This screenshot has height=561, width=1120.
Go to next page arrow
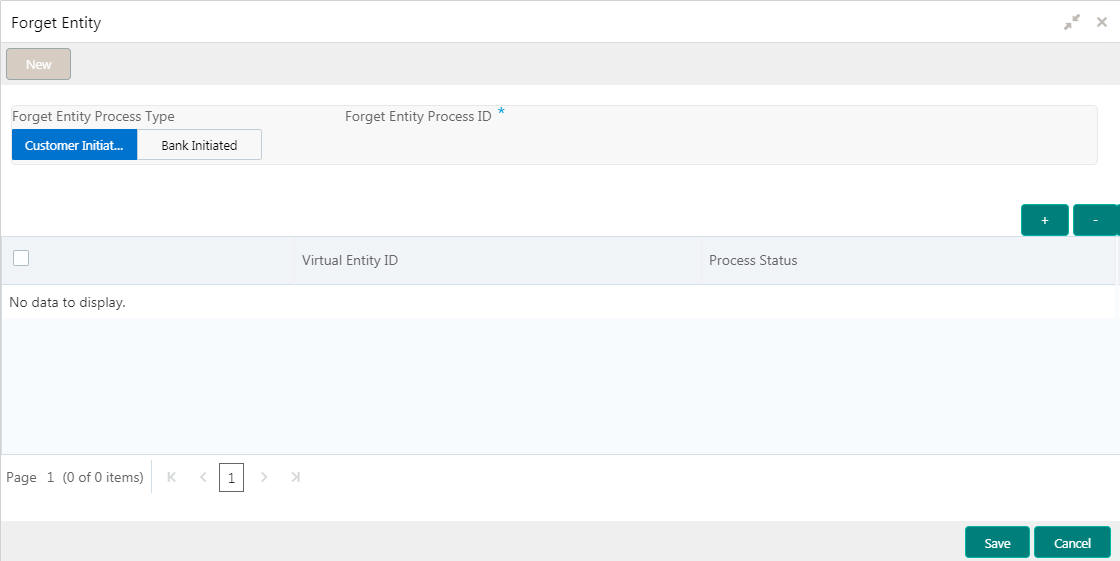(x=264, y=478)
